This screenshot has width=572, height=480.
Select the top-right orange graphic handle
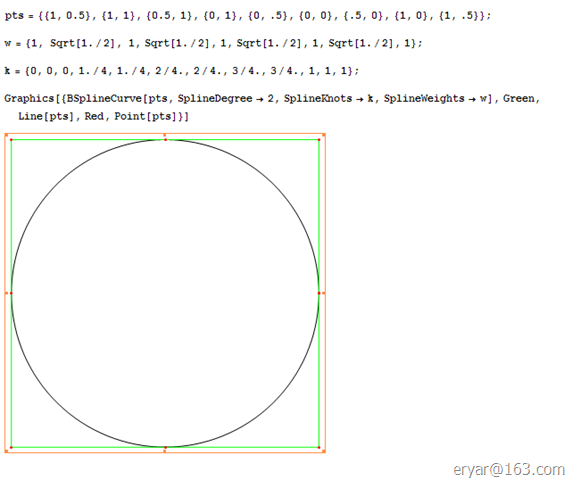[324, 135]
